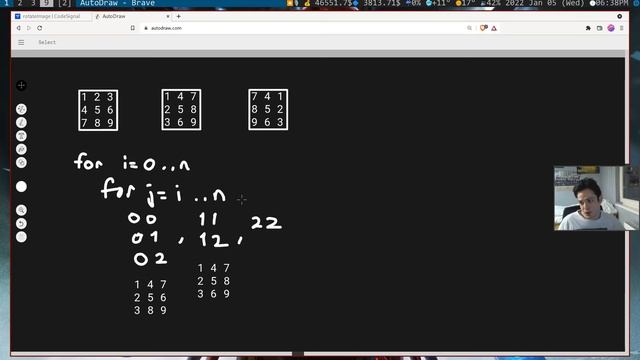The height and width of the screenshot is (360, 640).
Task: Click the handwritten 'for i=0..n' drawing
Action: click(132, 162)
